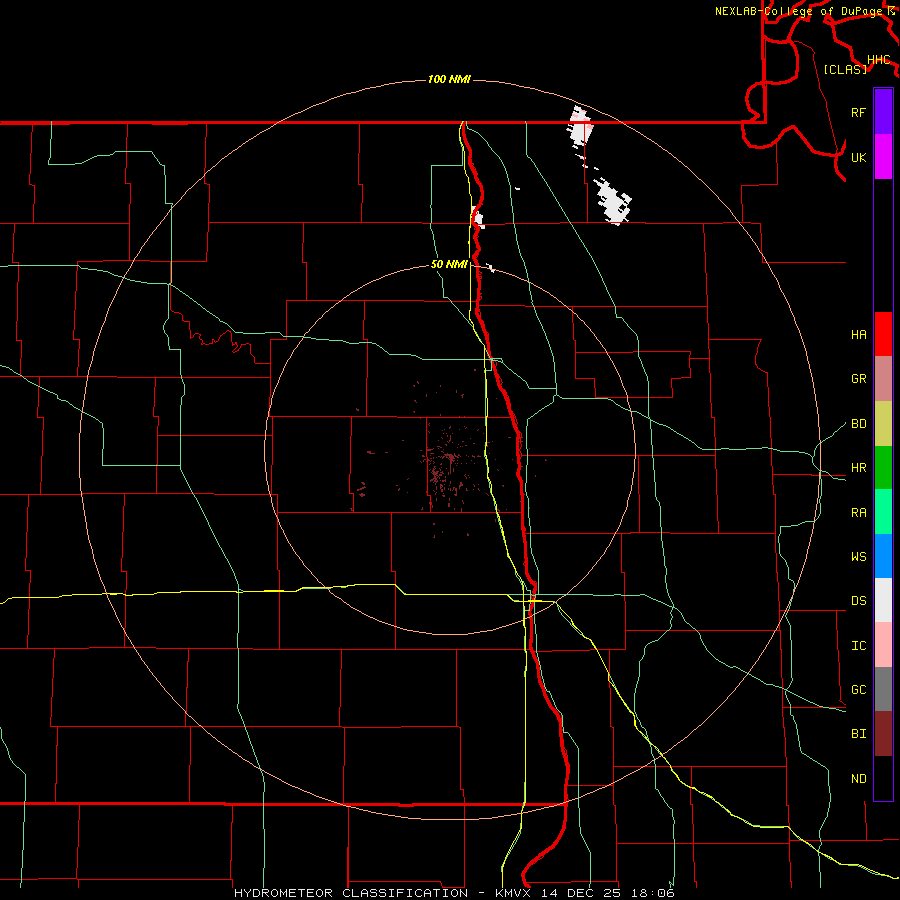Click the [CLAS] label
Screen dimensions: 900x900
[845, 69]
